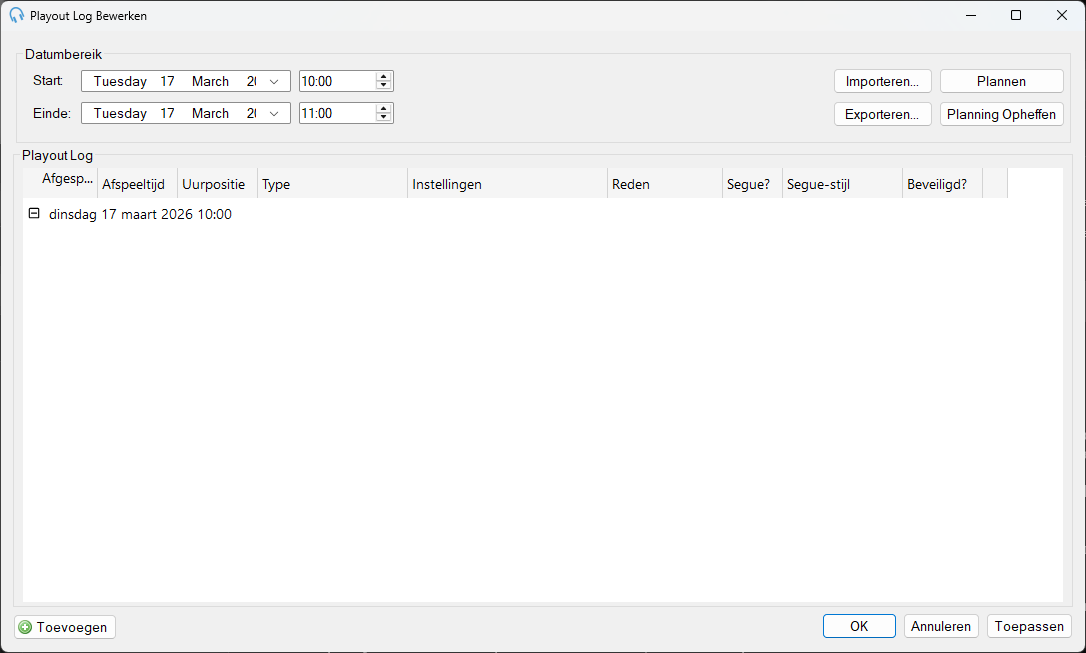Cancel with the Annuleren button
This screenshot has height=653, width=1086.
941,626
